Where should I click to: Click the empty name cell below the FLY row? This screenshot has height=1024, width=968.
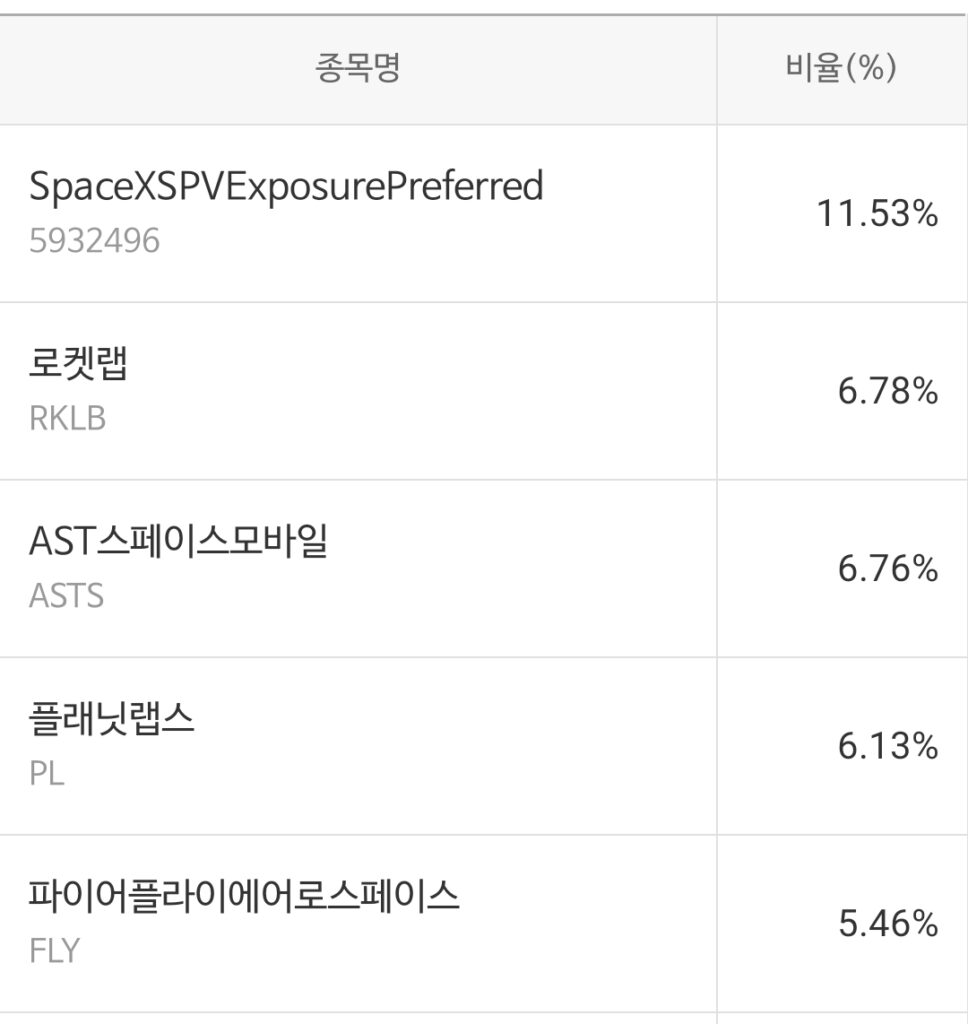pyautogui.click(x=358, y=1018)
